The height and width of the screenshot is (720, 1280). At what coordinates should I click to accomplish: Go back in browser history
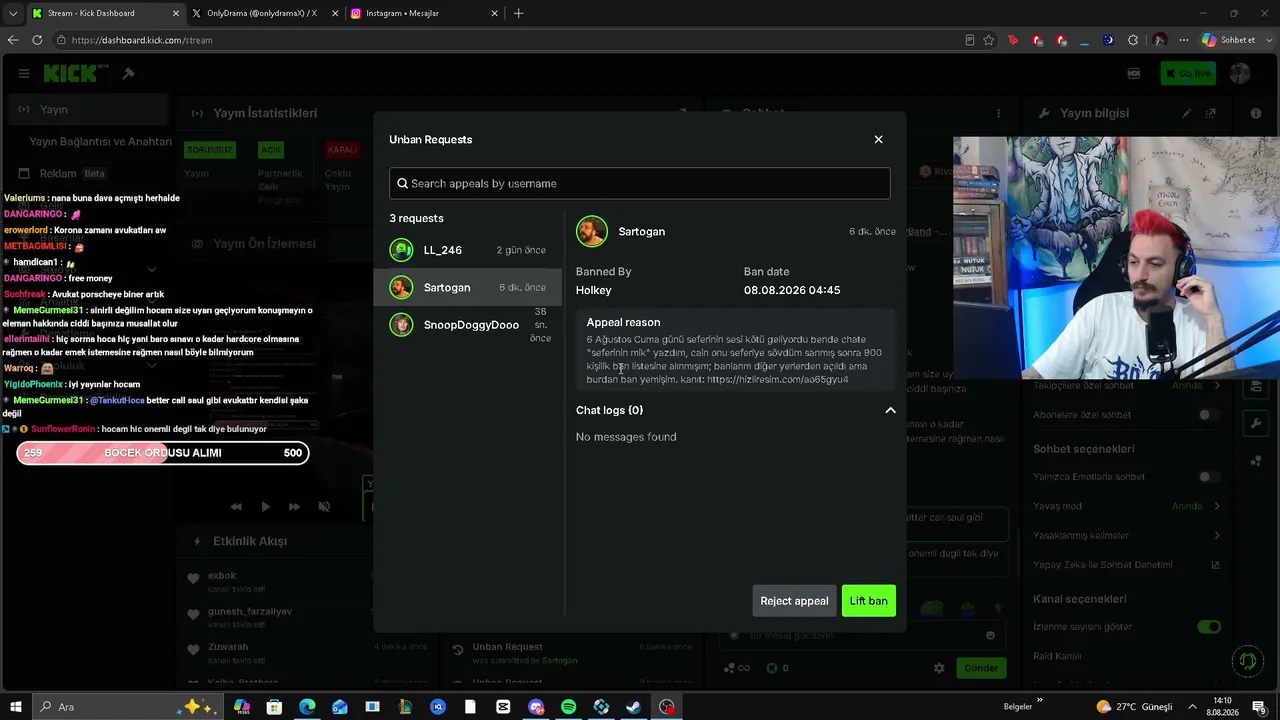[13, 40]
